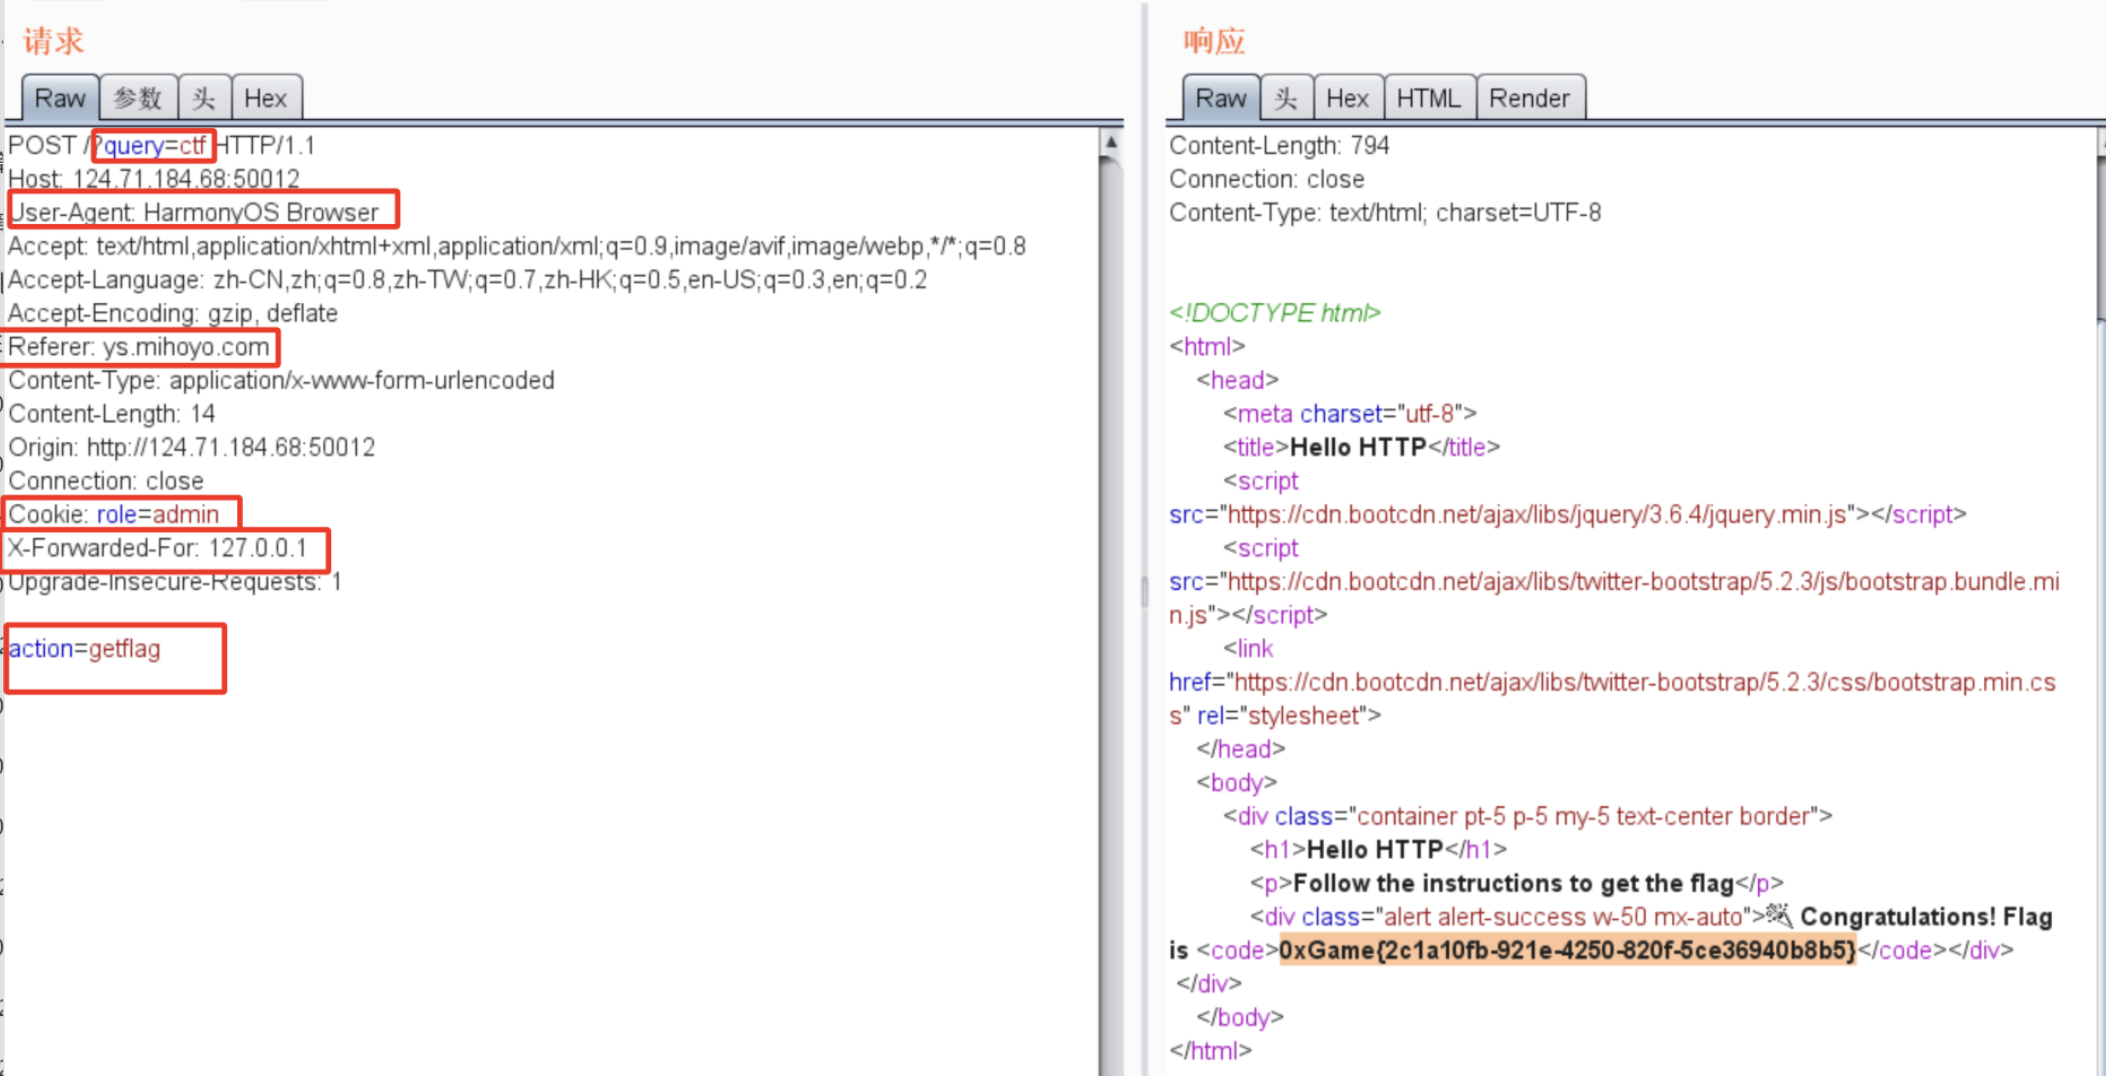Viewport: 2106px width, 1076px height.
Task: Click the request scrollbar up arrow
Action: pyautogui.click(x=1110, y=142)
